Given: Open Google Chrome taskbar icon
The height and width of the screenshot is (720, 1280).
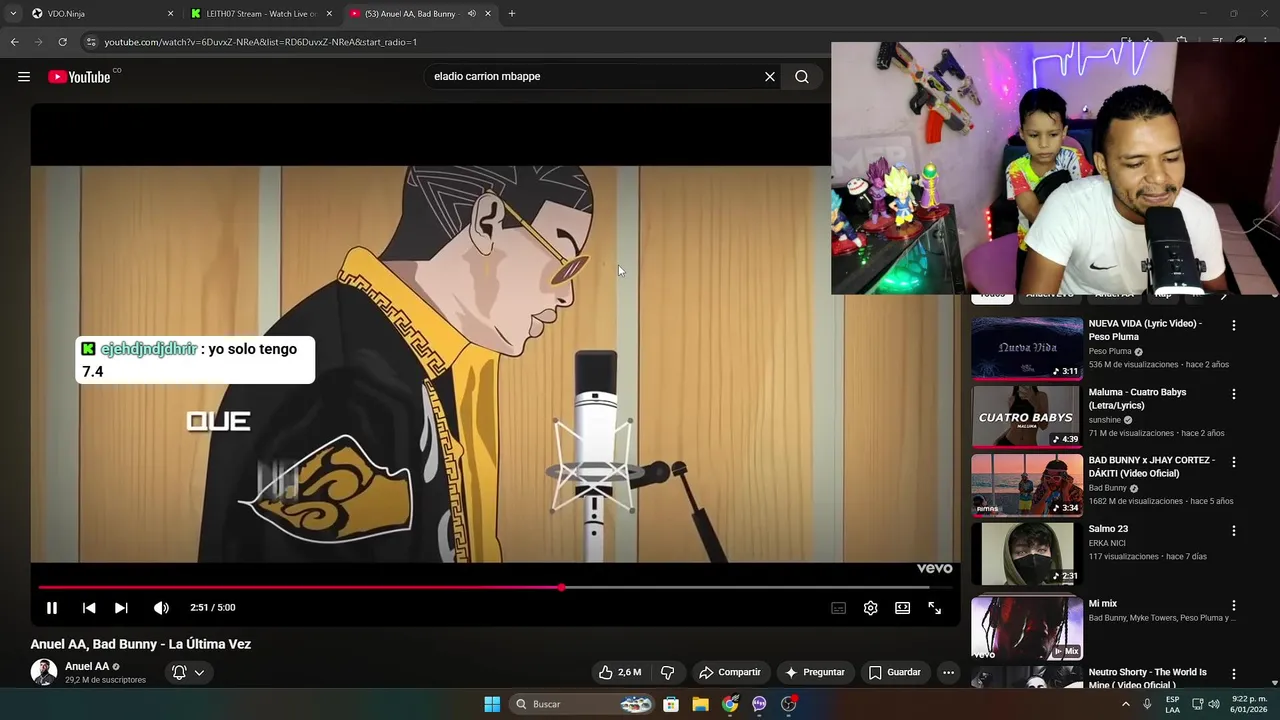Looking at the screenshot, I should tap(730, 705).
